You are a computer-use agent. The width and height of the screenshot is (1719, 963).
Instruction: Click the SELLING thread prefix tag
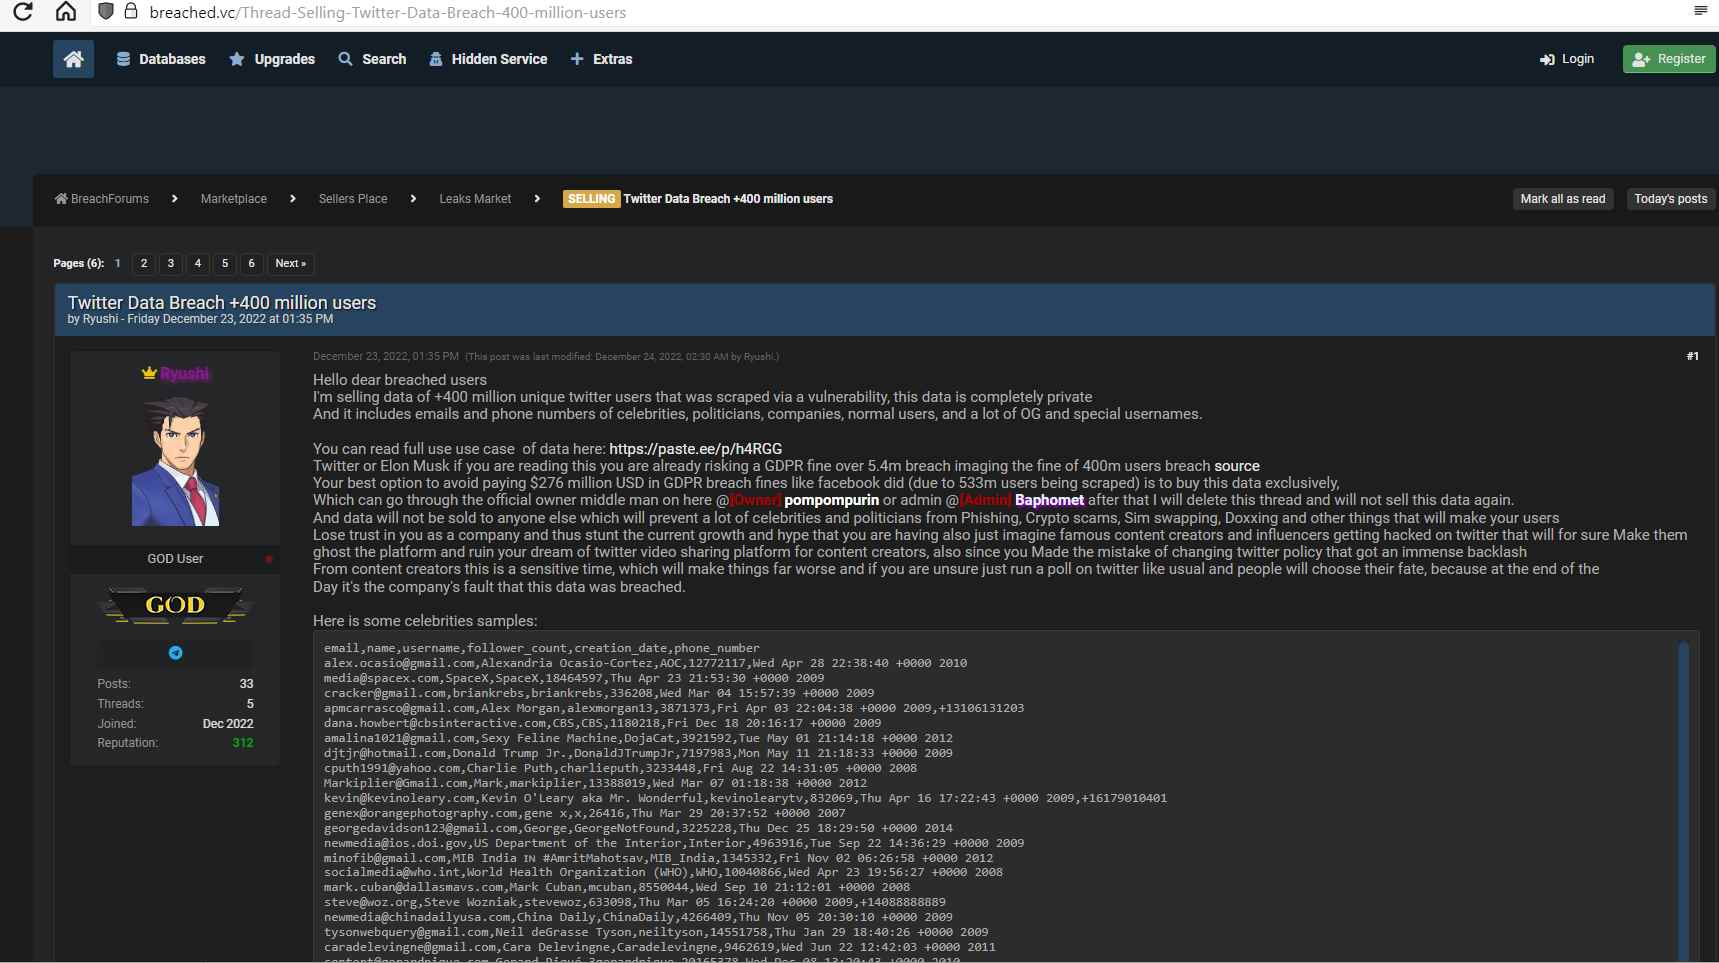(x=592, y=199)
